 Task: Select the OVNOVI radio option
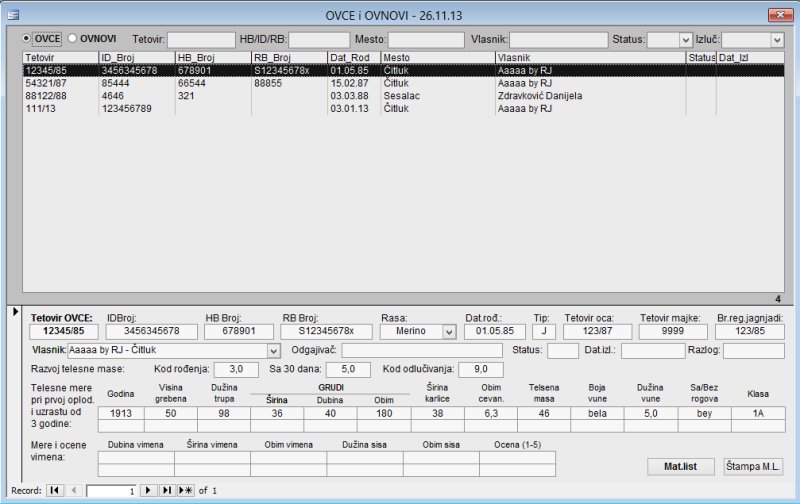click(x=72, y=38)
